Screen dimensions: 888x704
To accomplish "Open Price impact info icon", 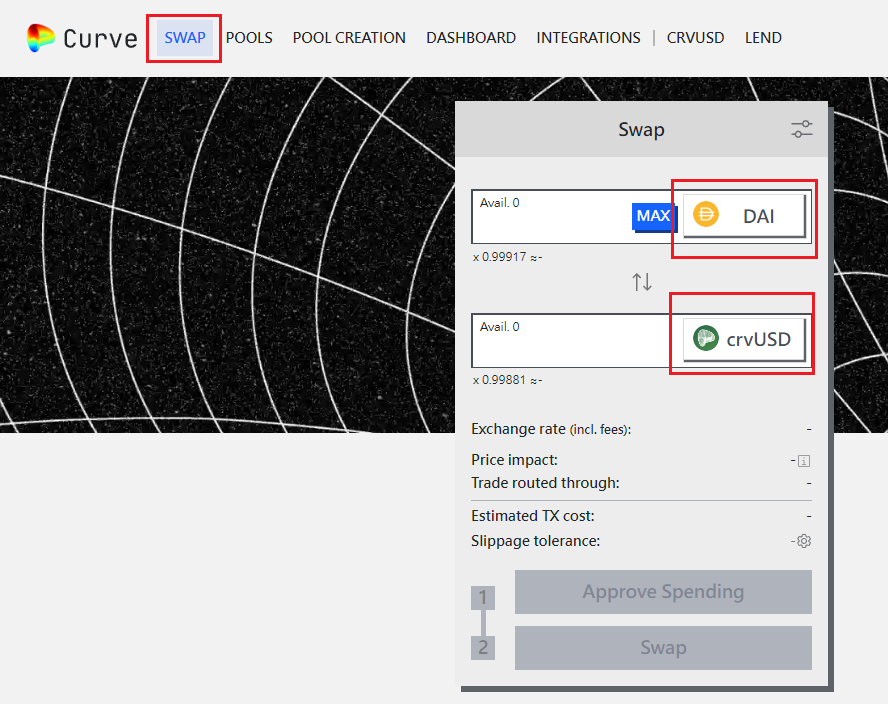I will pyautogui.click(x=804, y=461).
